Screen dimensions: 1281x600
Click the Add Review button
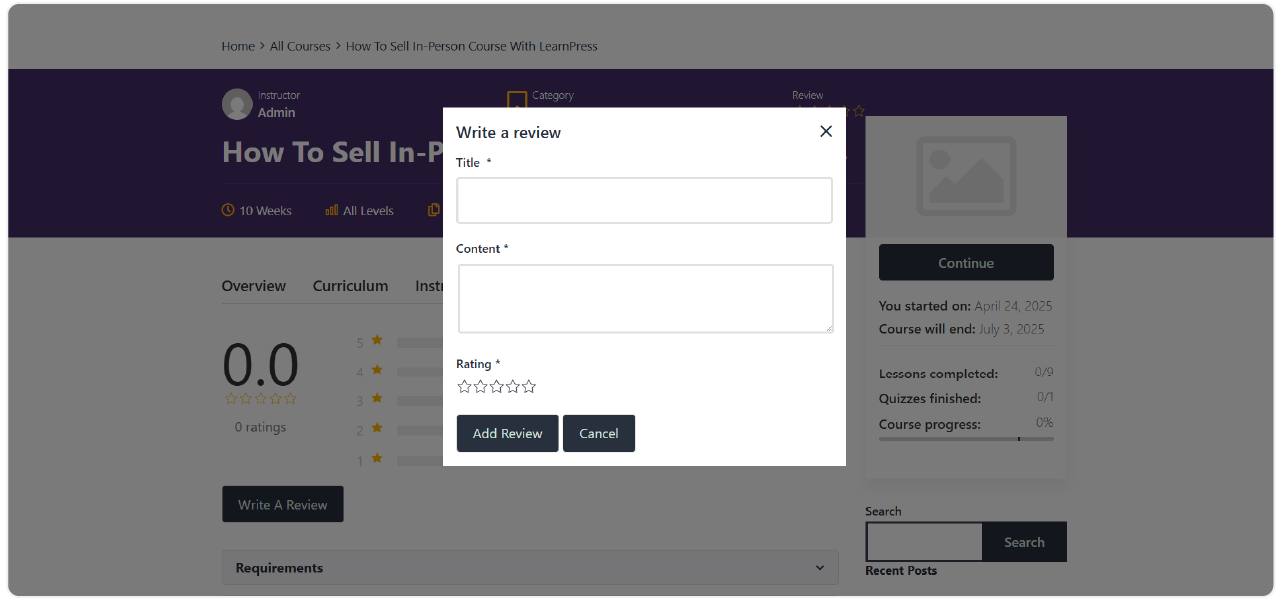507,433
